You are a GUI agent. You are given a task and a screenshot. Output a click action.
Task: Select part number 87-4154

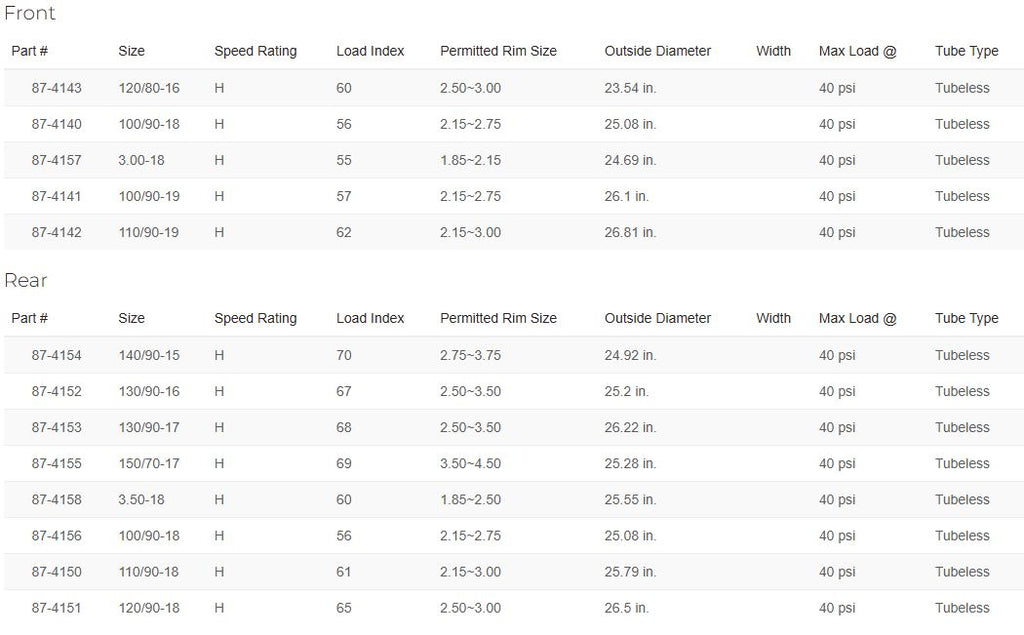56,355
